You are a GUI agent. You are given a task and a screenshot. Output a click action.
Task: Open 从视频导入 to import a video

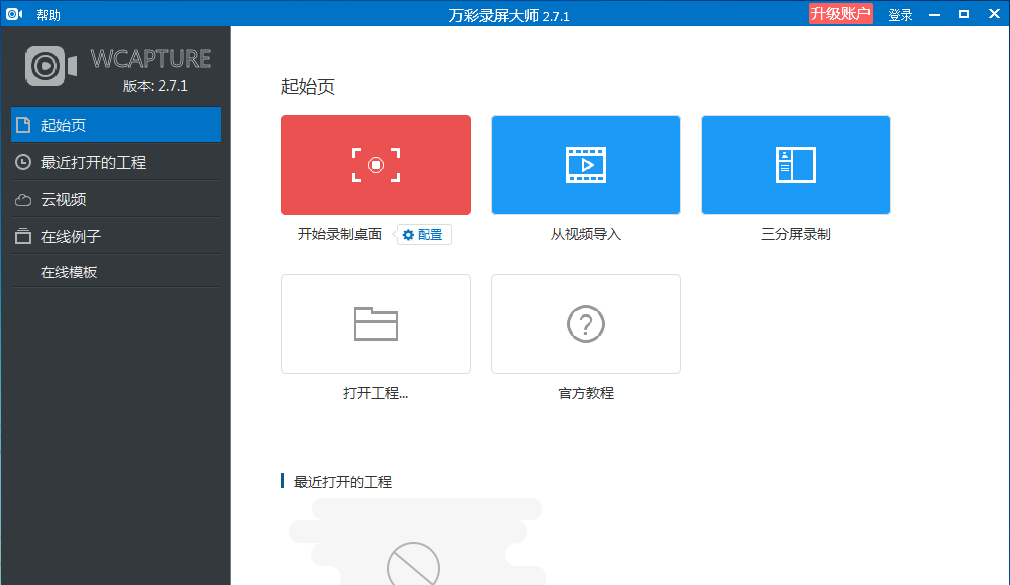coord(585,164)
